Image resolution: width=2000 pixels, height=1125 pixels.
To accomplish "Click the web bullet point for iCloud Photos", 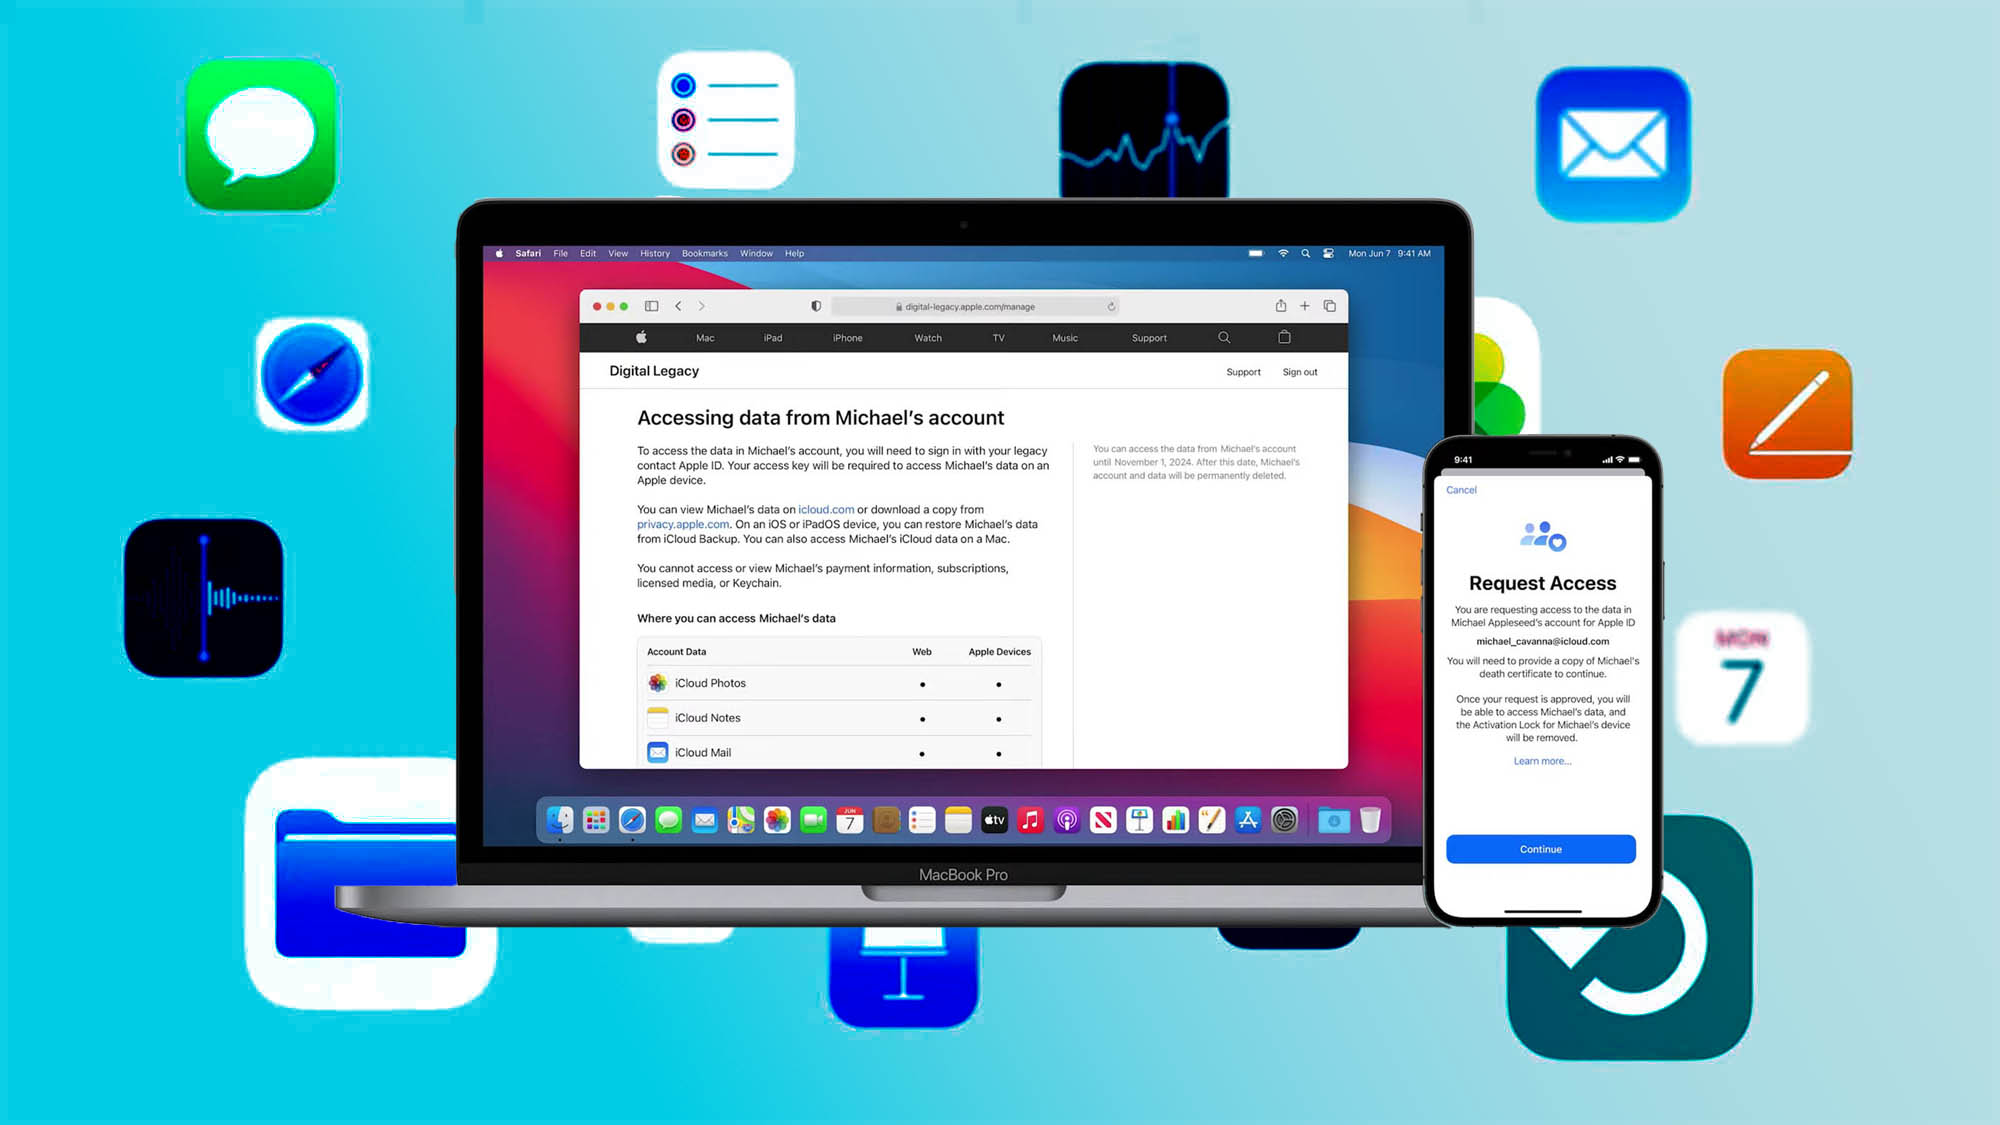I will click(922, 684).
